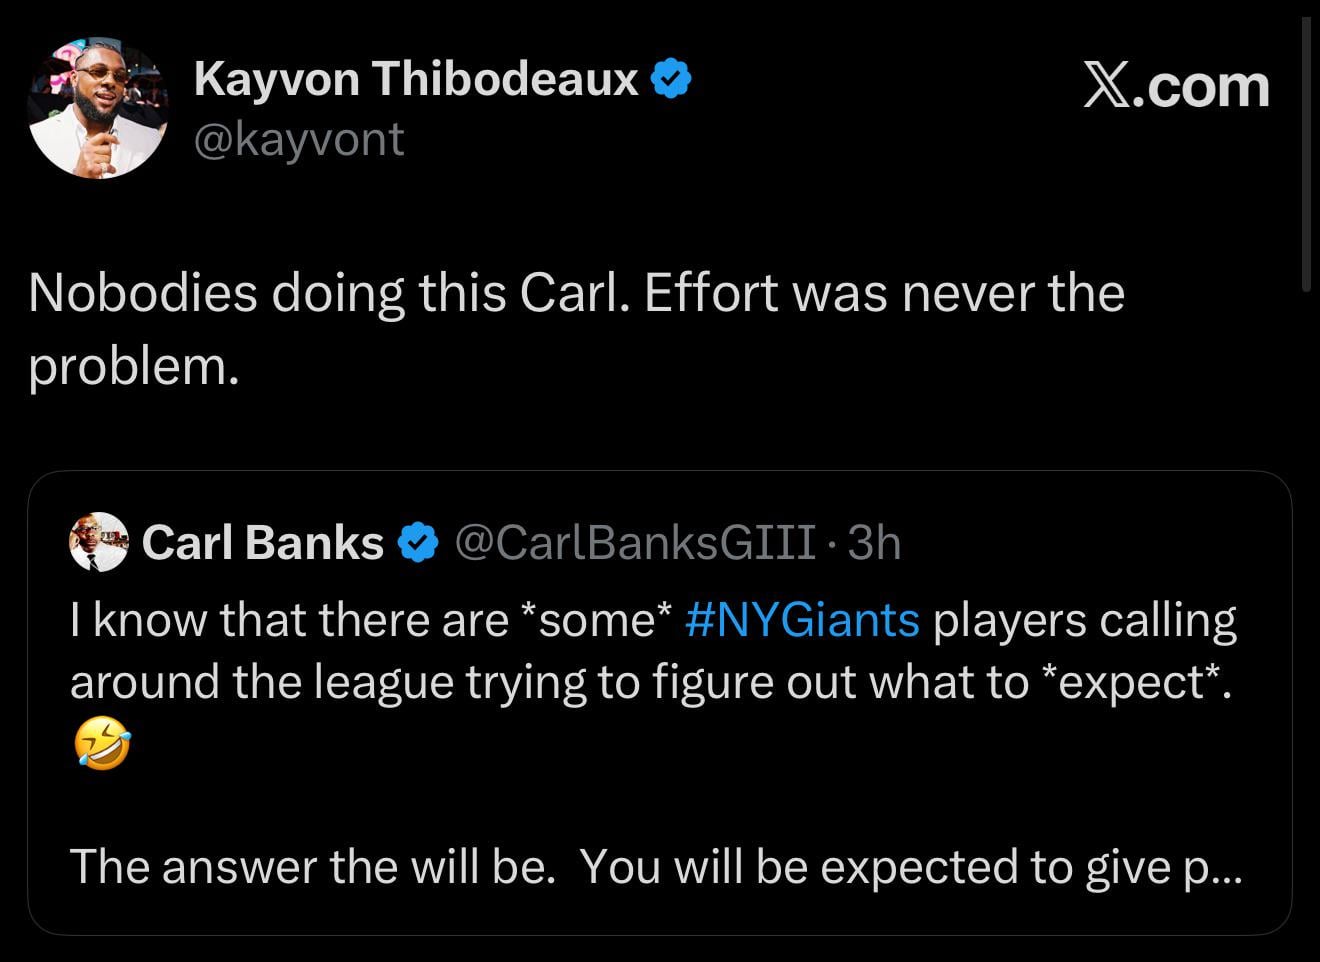Click Kayvon Thibodeaux's verified badge icon

click(672, 78)
